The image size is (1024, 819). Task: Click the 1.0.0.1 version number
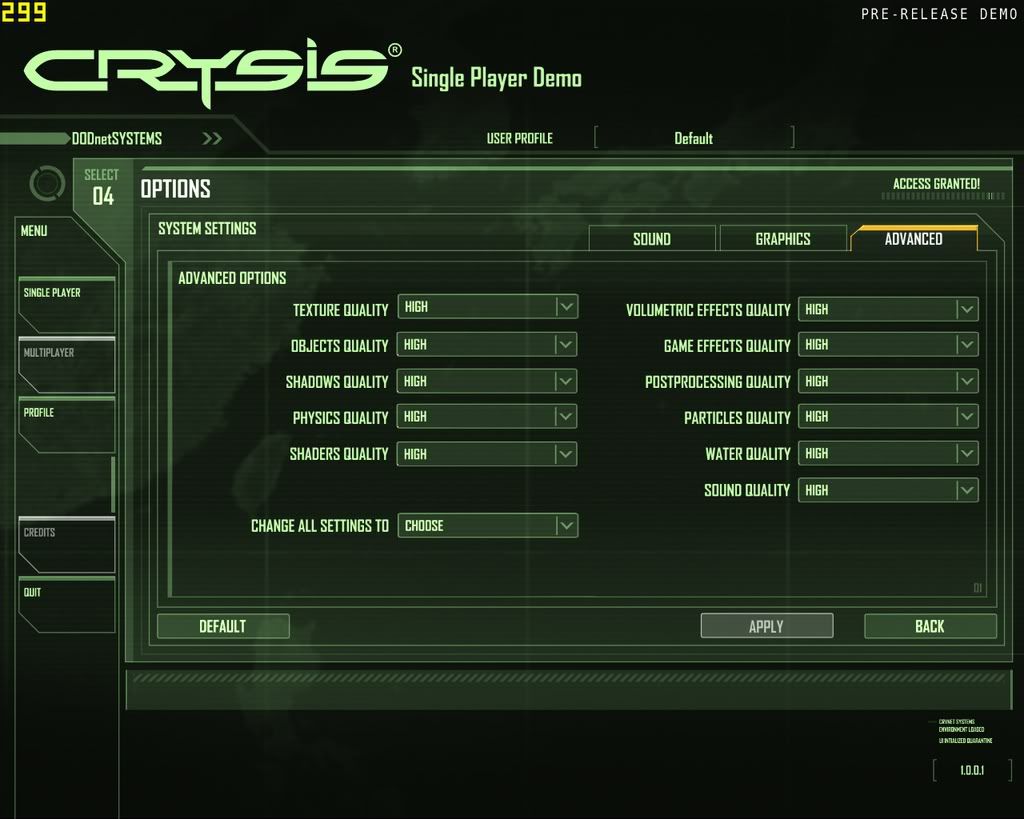(x=972, y=771)
